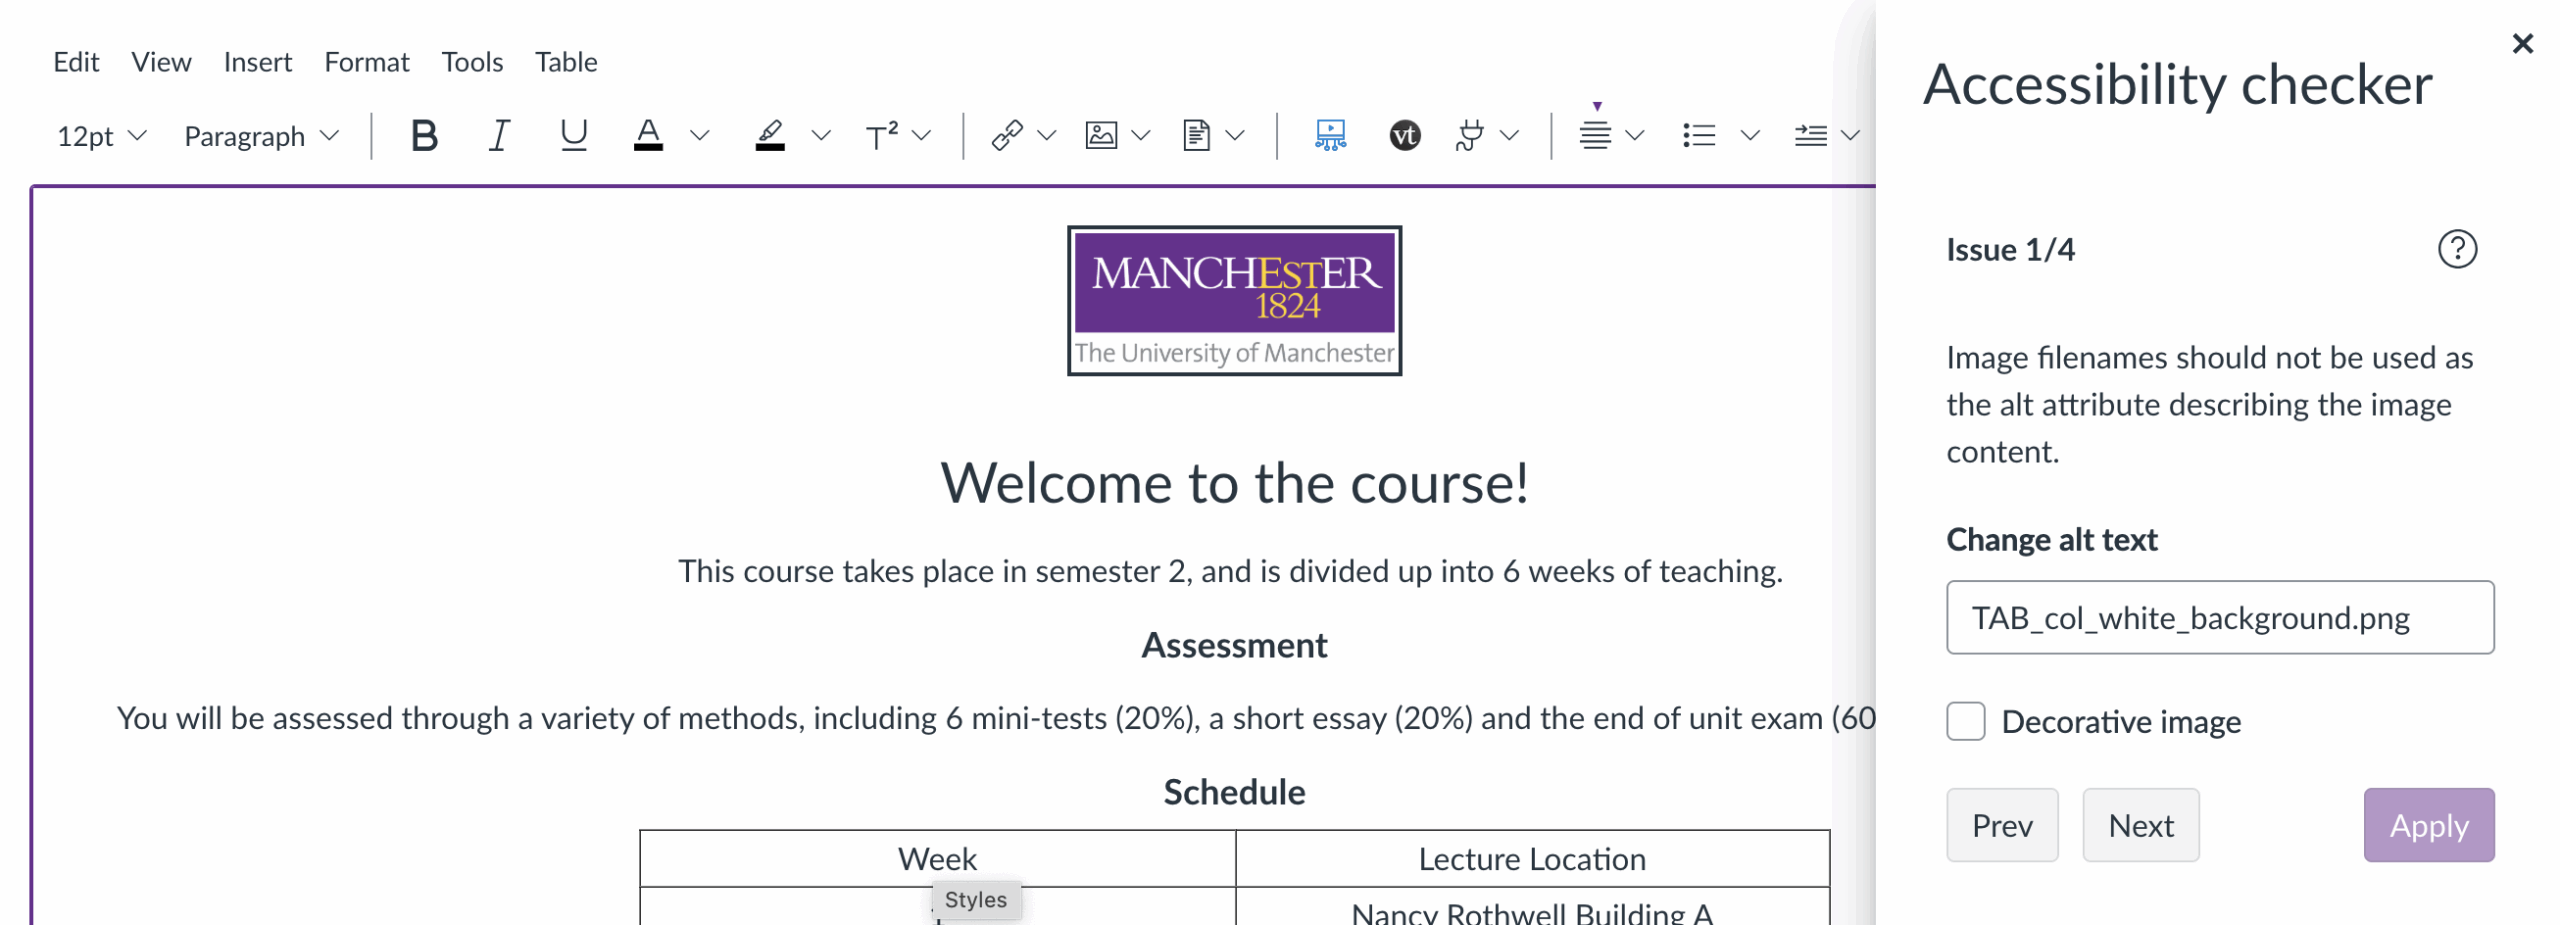Screen dimensions: 2560x925
Task: Click the VoiceThread icon
Action: (1405, 135)
